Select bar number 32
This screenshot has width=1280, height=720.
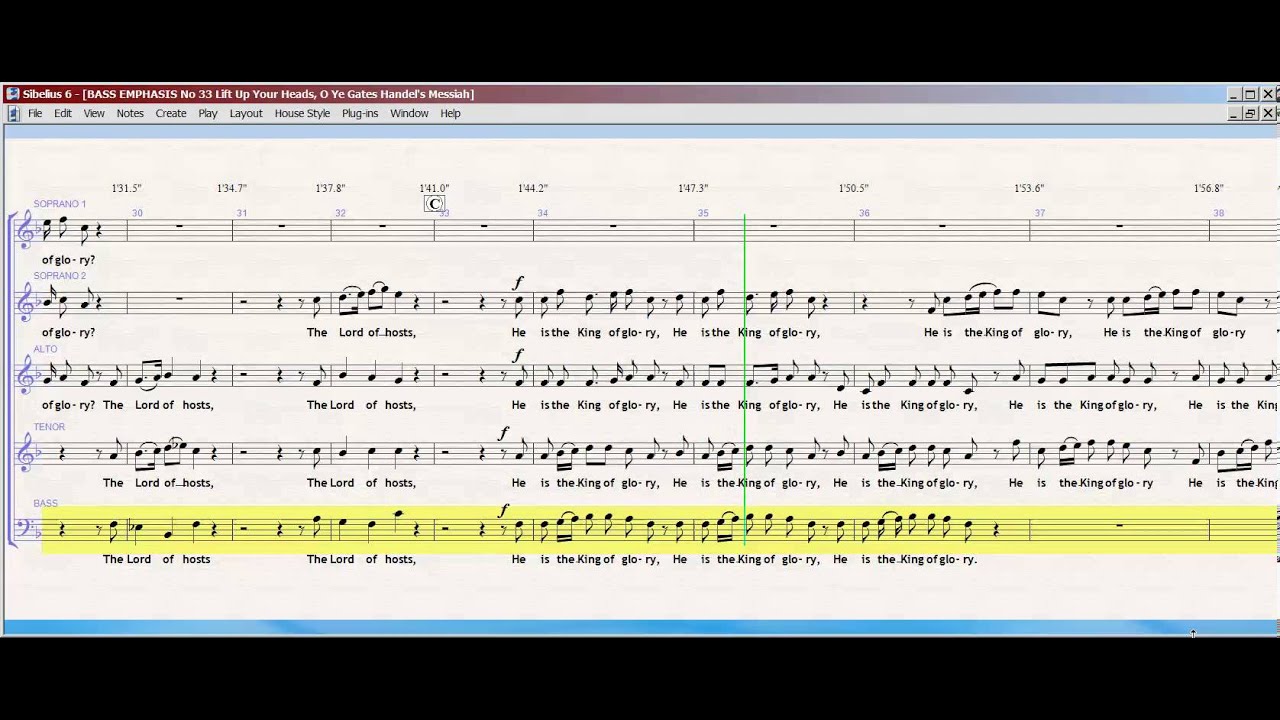coord(341,213)
